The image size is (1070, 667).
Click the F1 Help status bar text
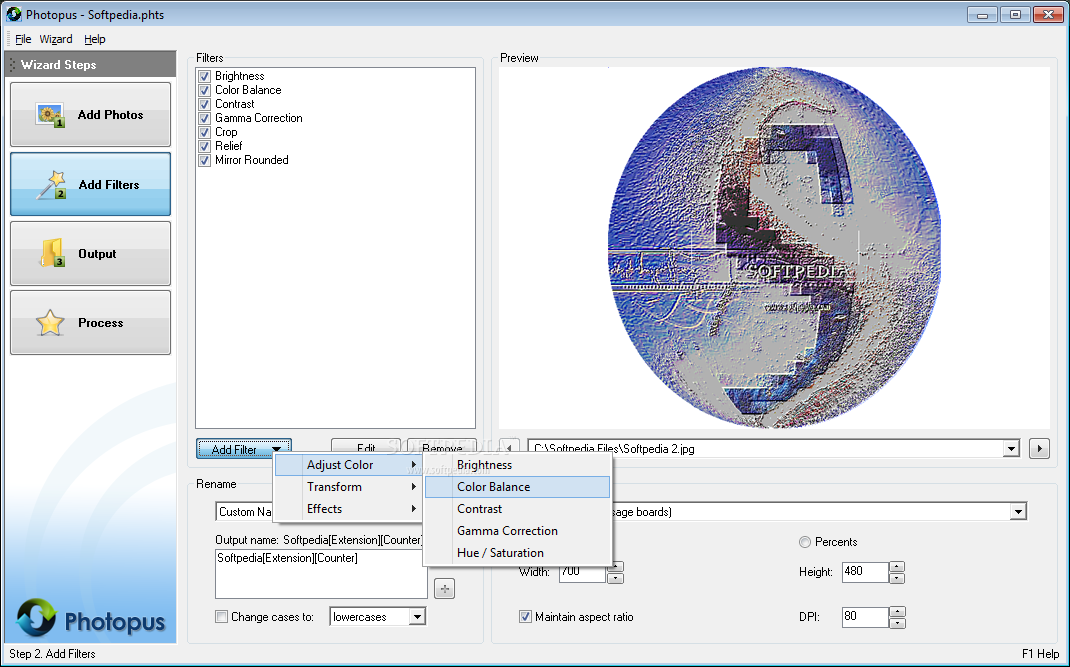click(1041, 653)
